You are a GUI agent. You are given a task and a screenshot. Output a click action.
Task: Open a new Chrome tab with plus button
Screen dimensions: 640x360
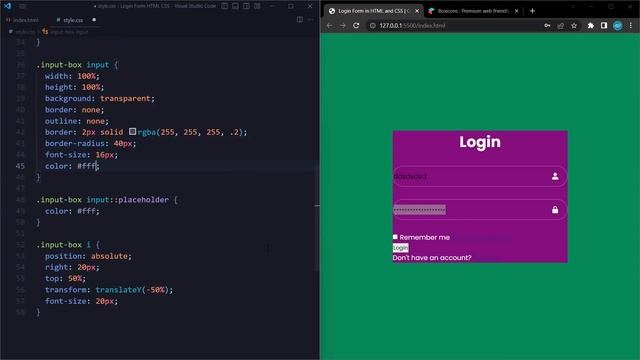(532, 11)
